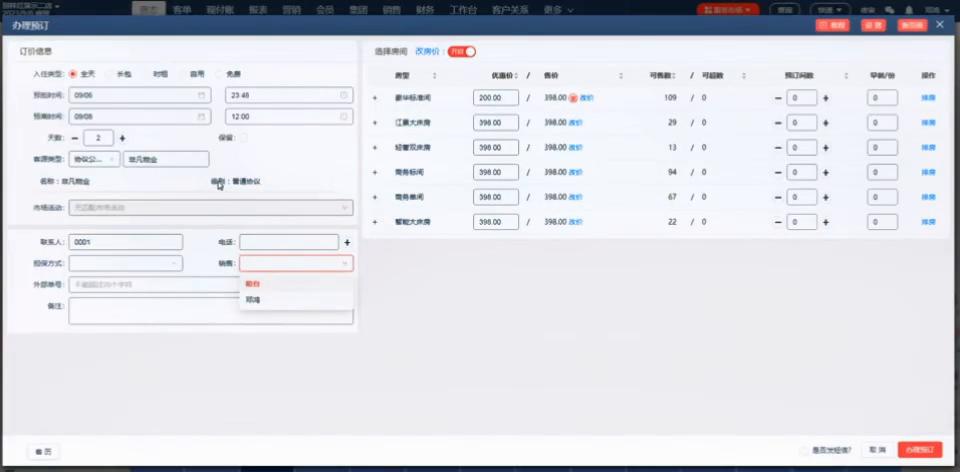Expand the room row with 13 available
960x472 pixels.
pyautogui.click(x=375, y=148)
